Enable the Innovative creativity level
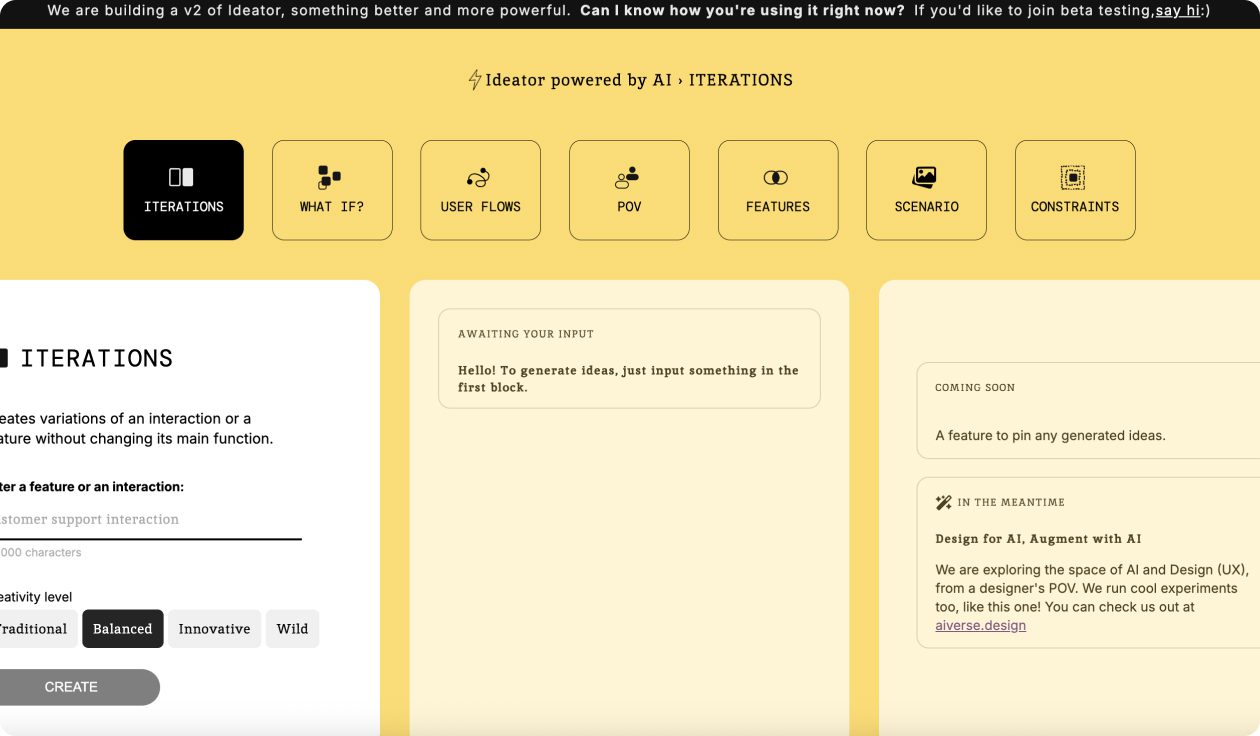The image size is (1260, 736). click(214, 628)
